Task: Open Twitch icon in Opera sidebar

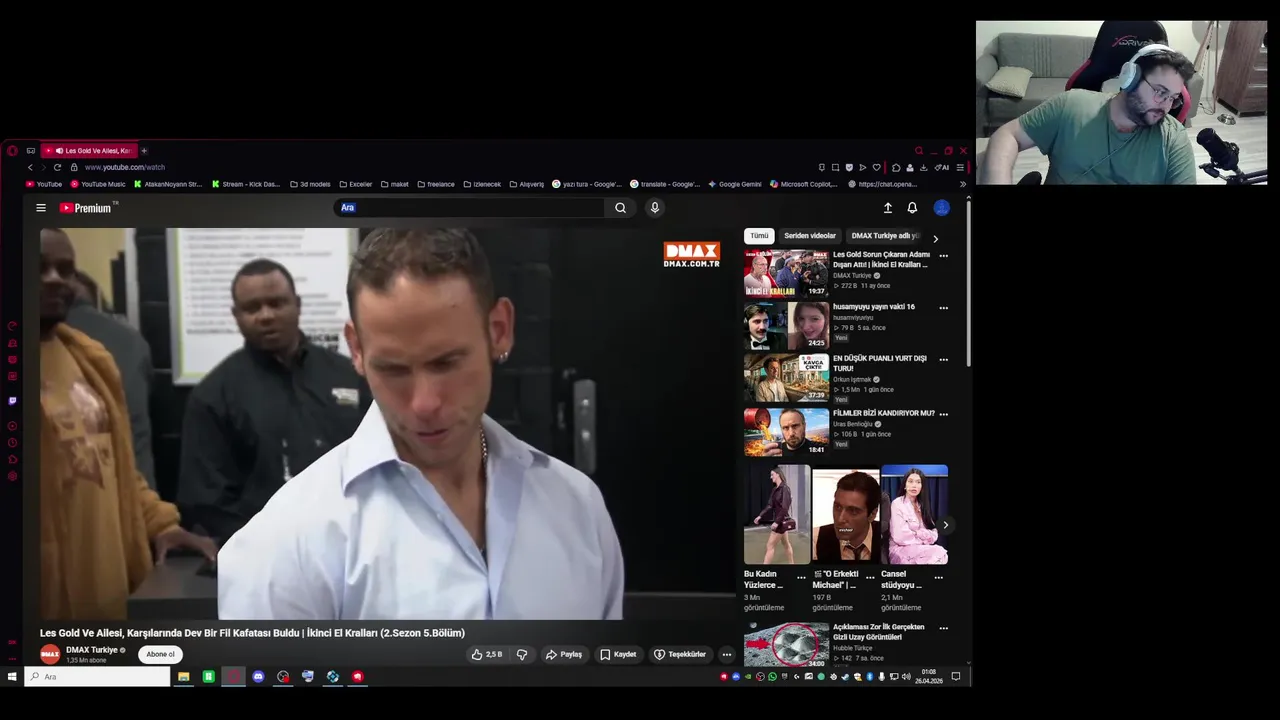Action: pos(12,400)
